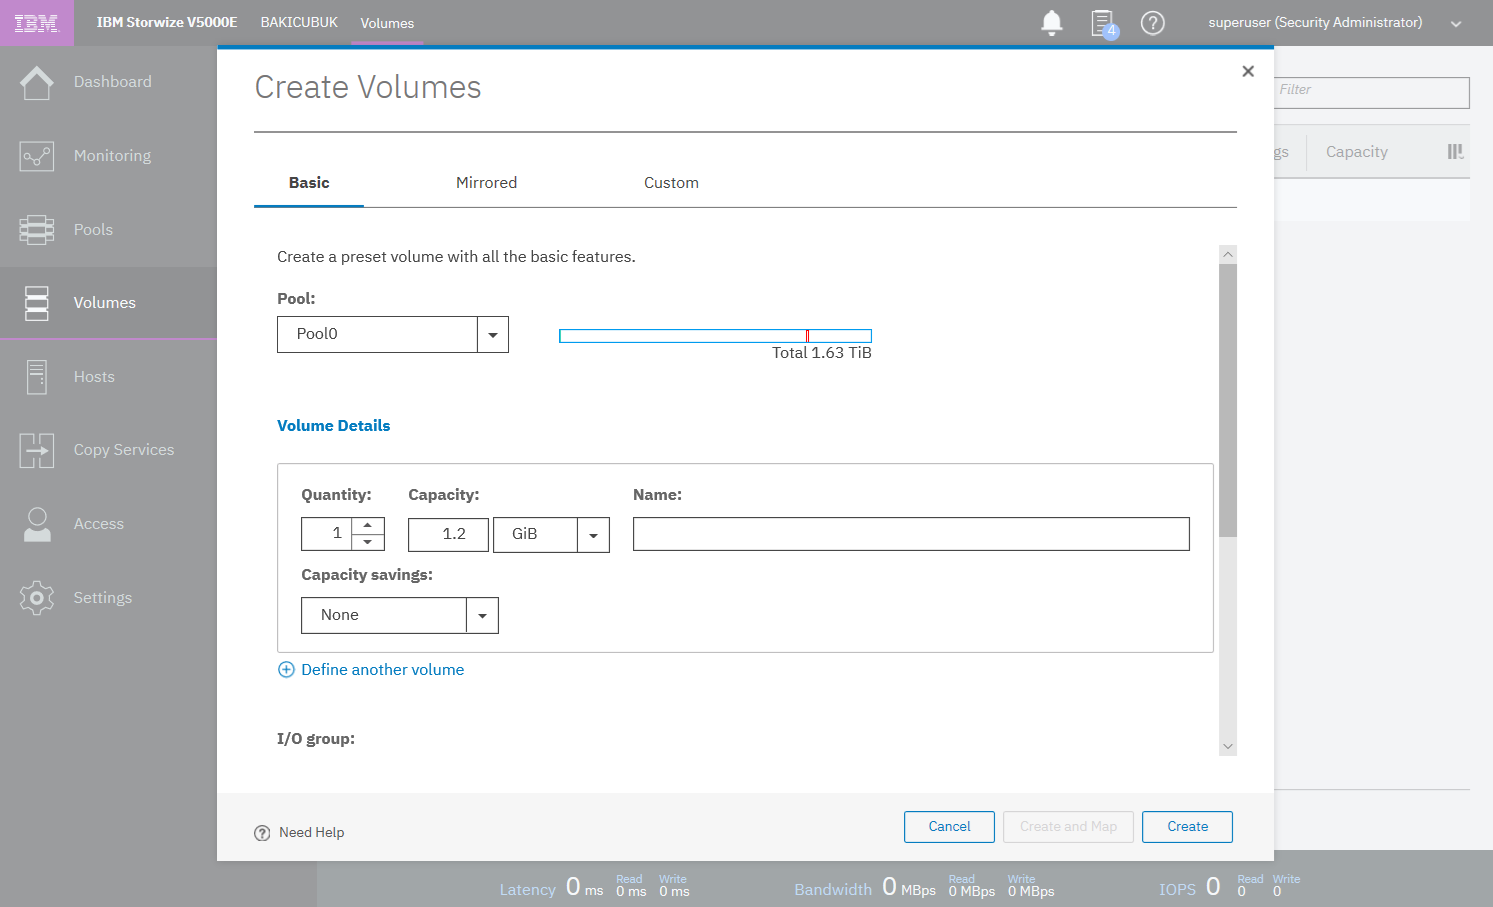The height and width of the screenshot is (907, 1493).
Task: Click the Capacity column header
Action: coord(1356,152)
